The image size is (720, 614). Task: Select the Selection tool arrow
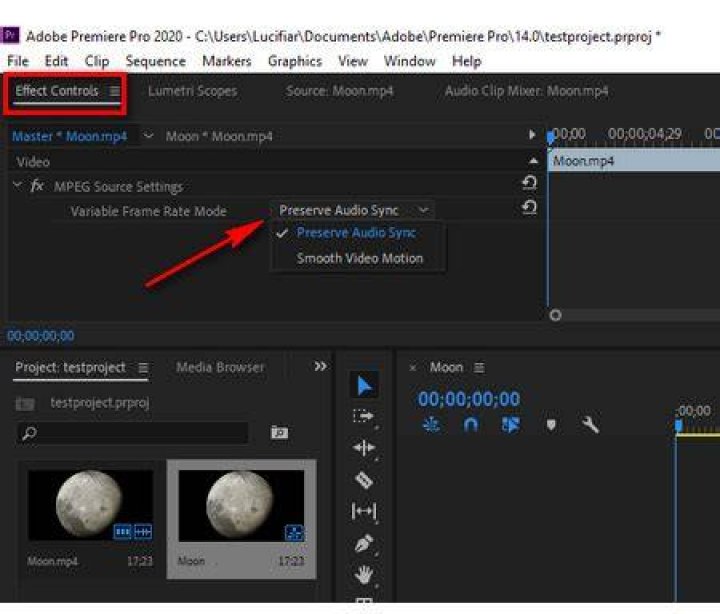[x=365, y=385]
